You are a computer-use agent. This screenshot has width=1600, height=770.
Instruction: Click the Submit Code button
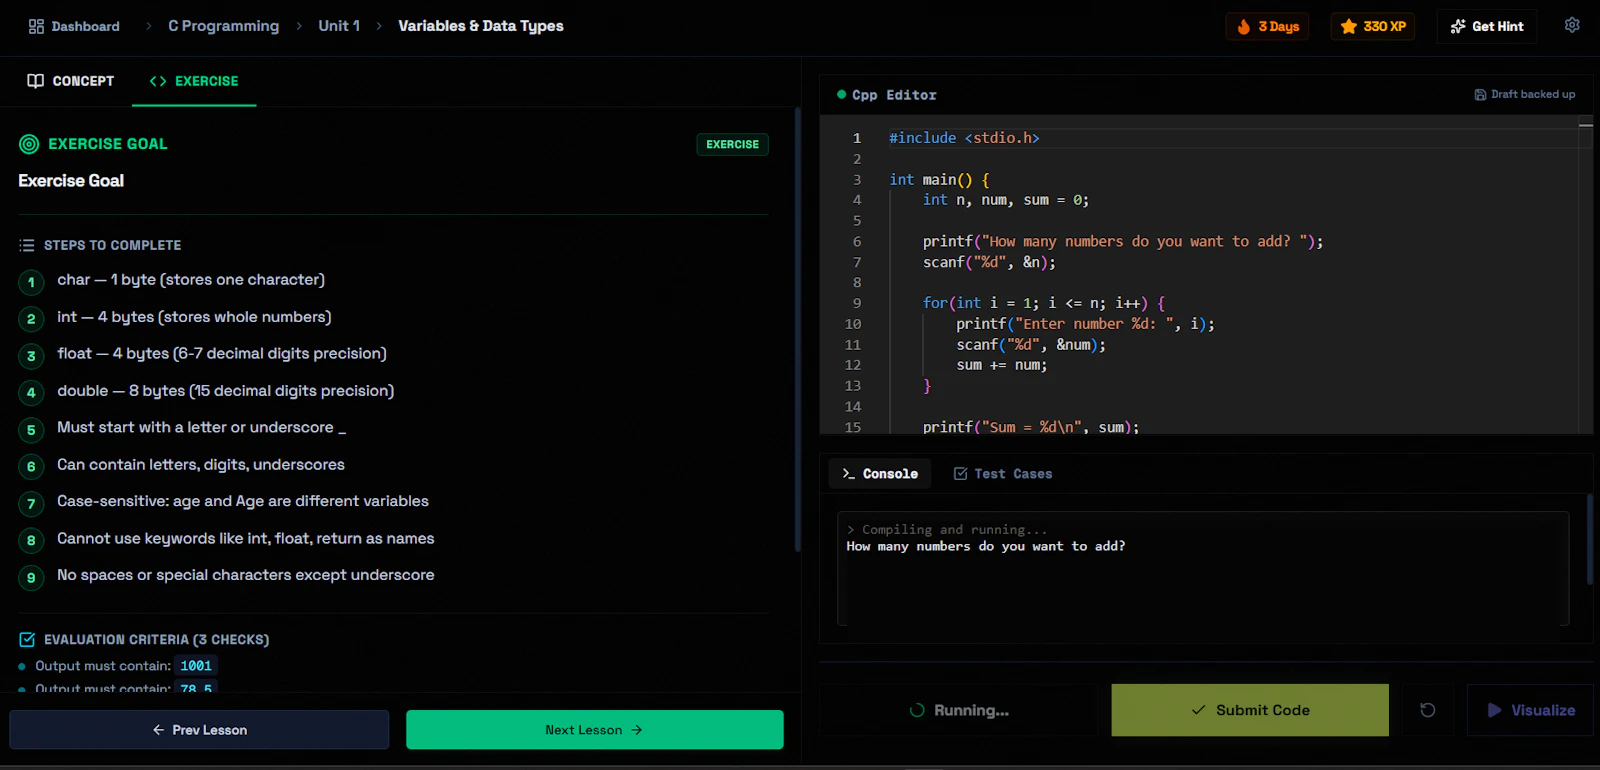tap(1250, 710)
